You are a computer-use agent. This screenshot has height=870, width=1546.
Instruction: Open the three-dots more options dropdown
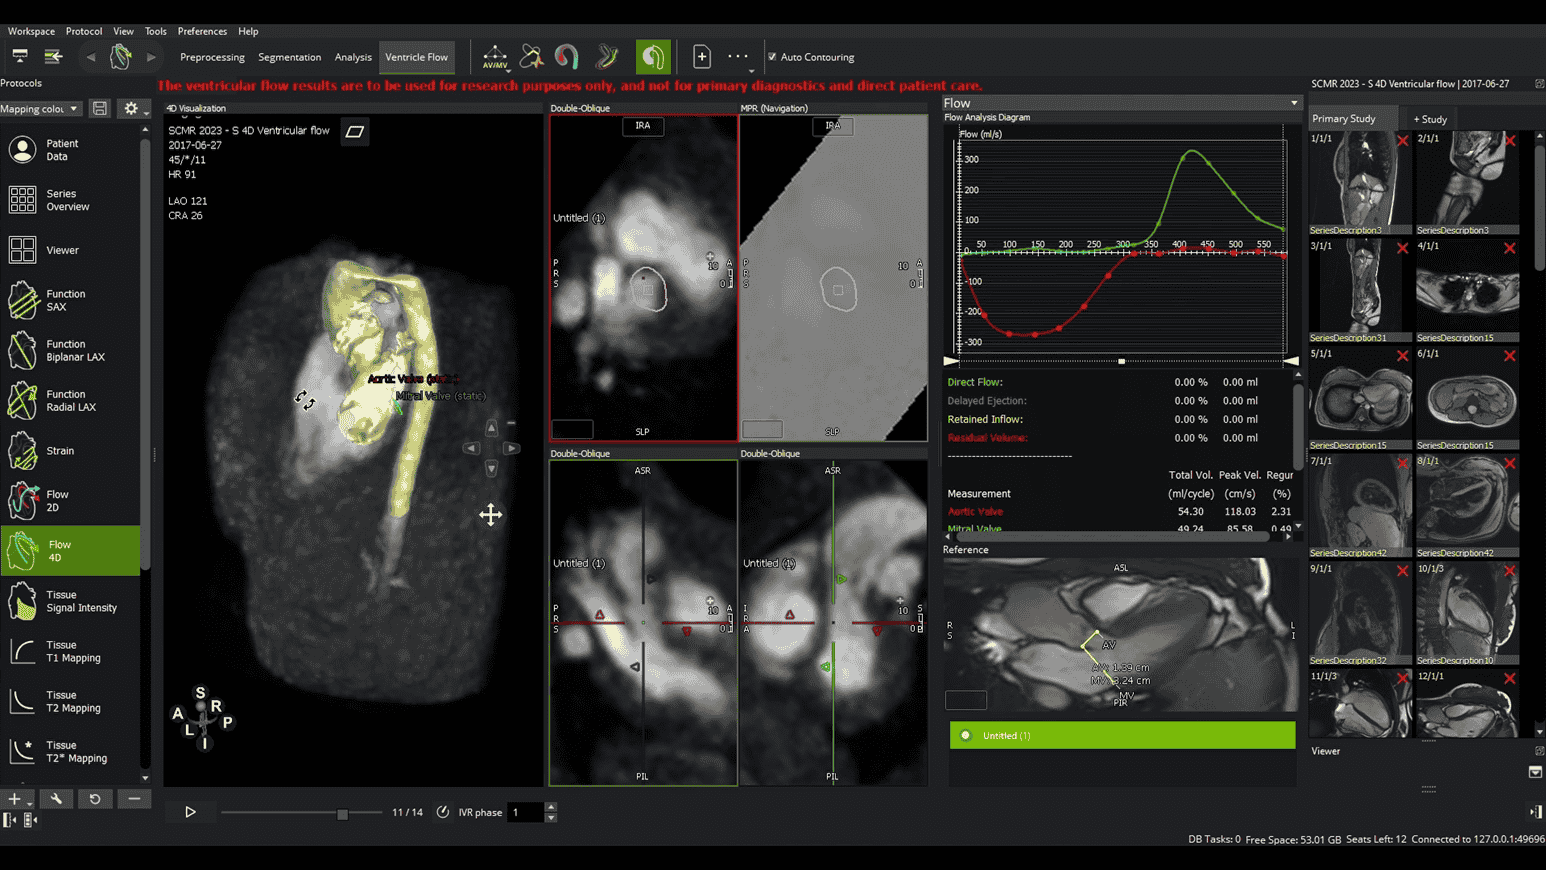(739, 58)
